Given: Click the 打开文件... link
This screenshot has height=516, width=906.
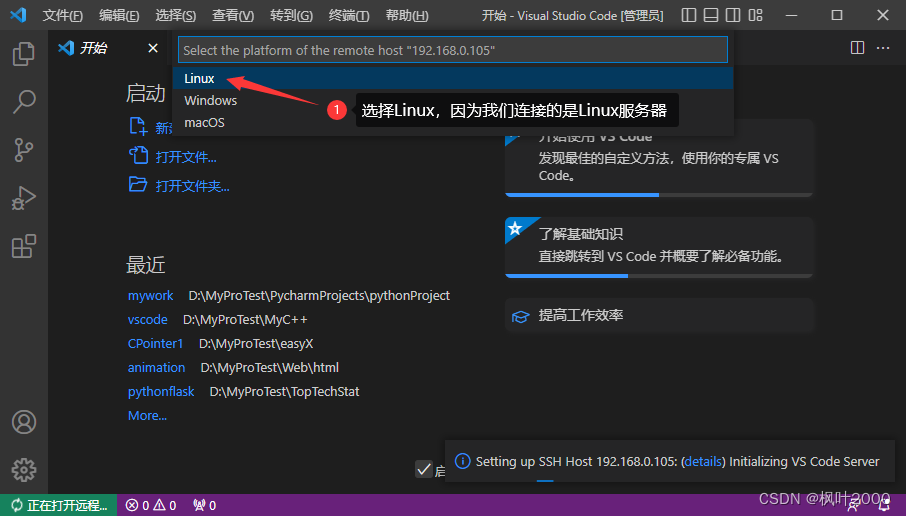Looking at the screenshot, I should tap(186, 157).
